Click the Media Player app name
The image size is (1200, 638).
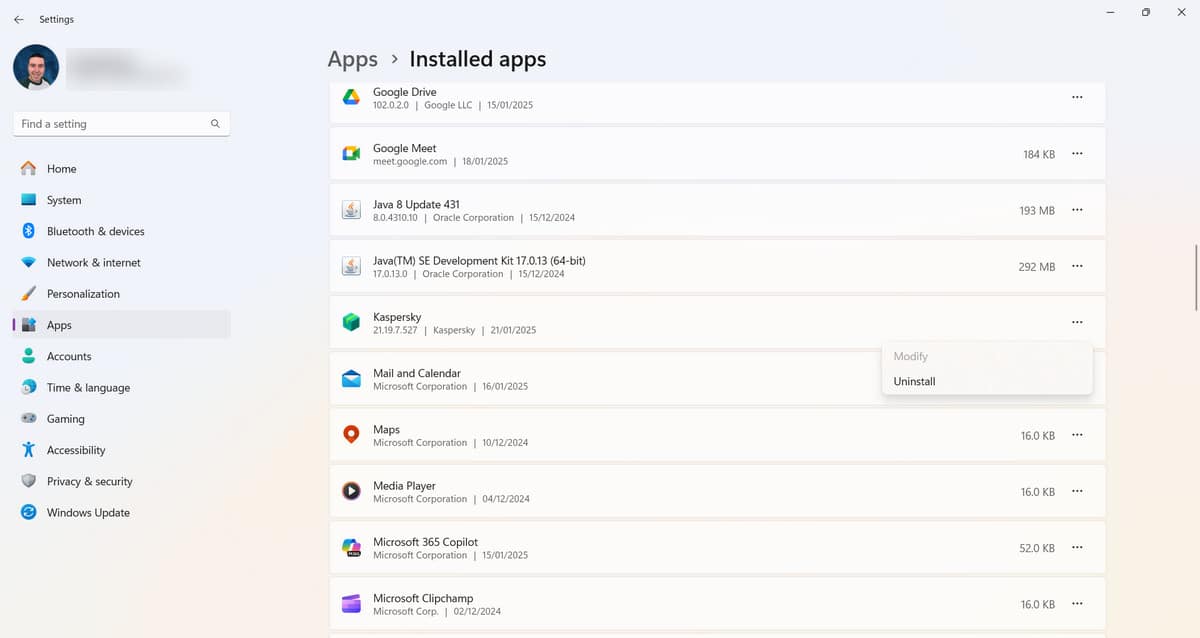pos(404,486)
